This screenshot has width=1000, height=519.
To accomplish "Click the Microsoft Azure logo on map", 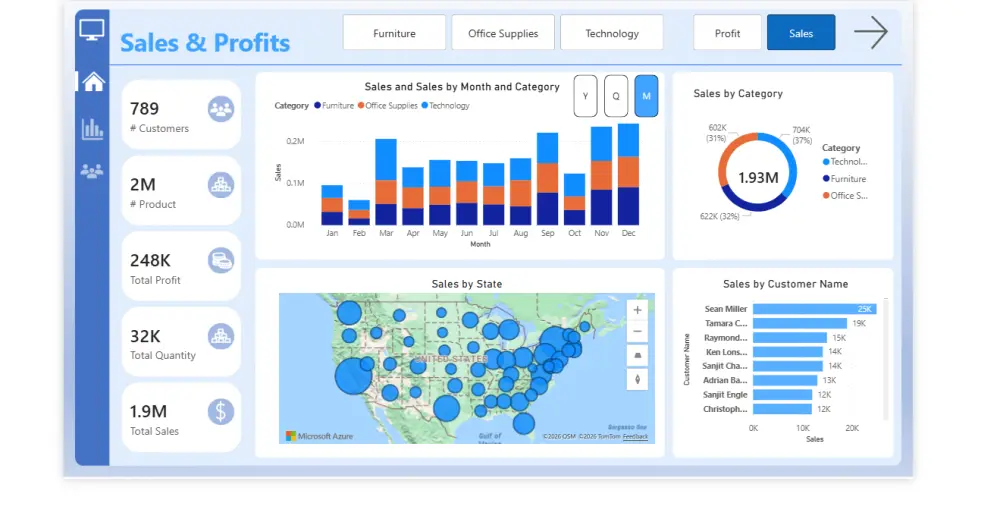I will tap(320, 436).
